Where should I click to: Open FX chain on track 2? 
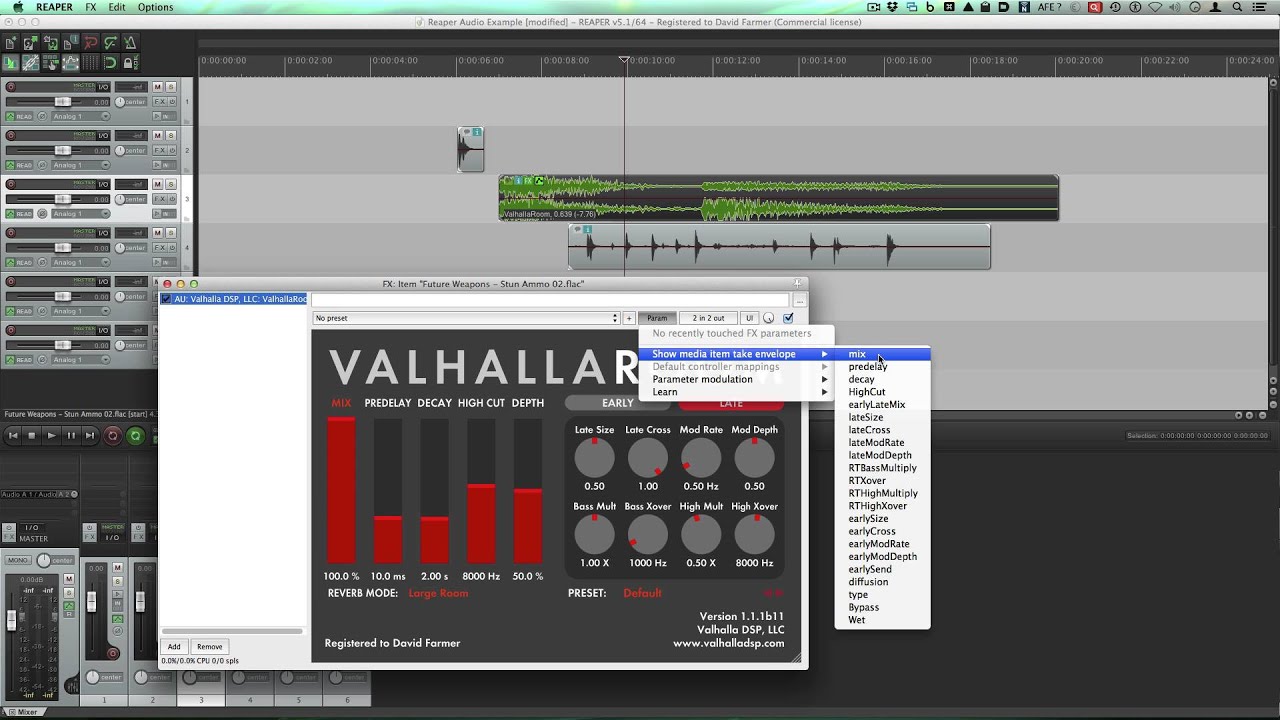158,150
